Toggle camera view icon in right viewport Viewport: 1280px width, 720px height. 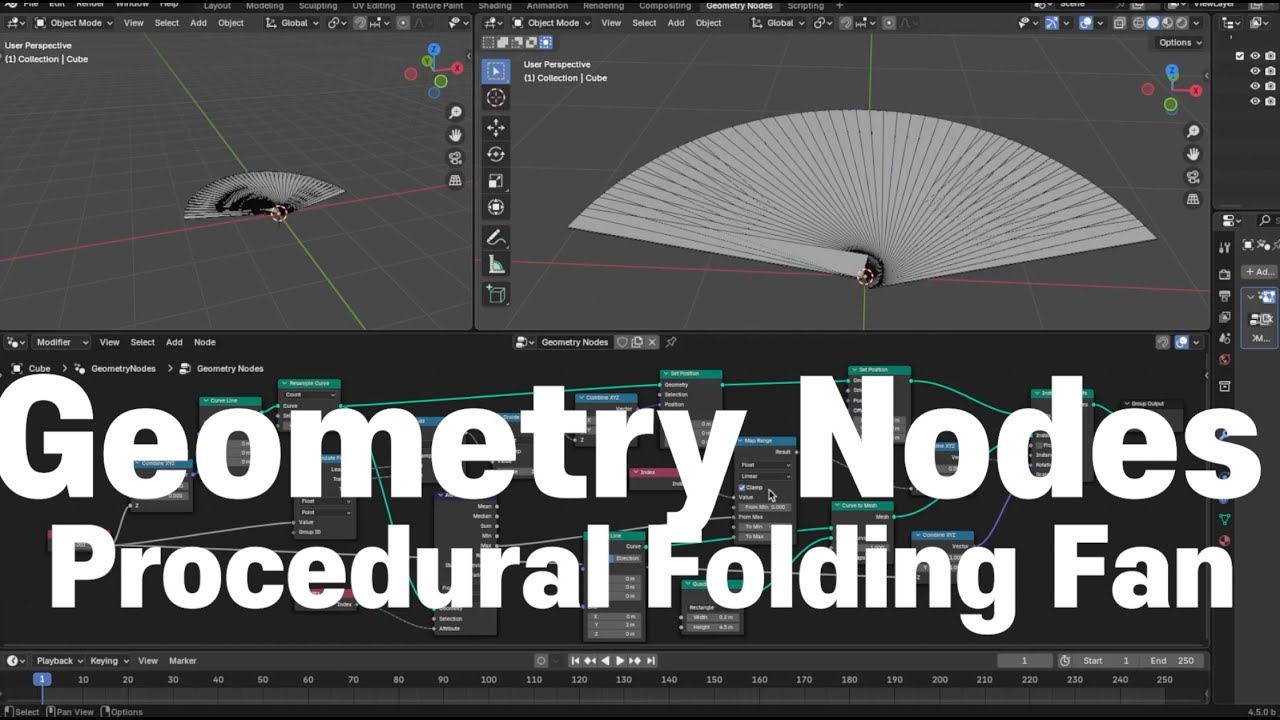coord(1193,177)
